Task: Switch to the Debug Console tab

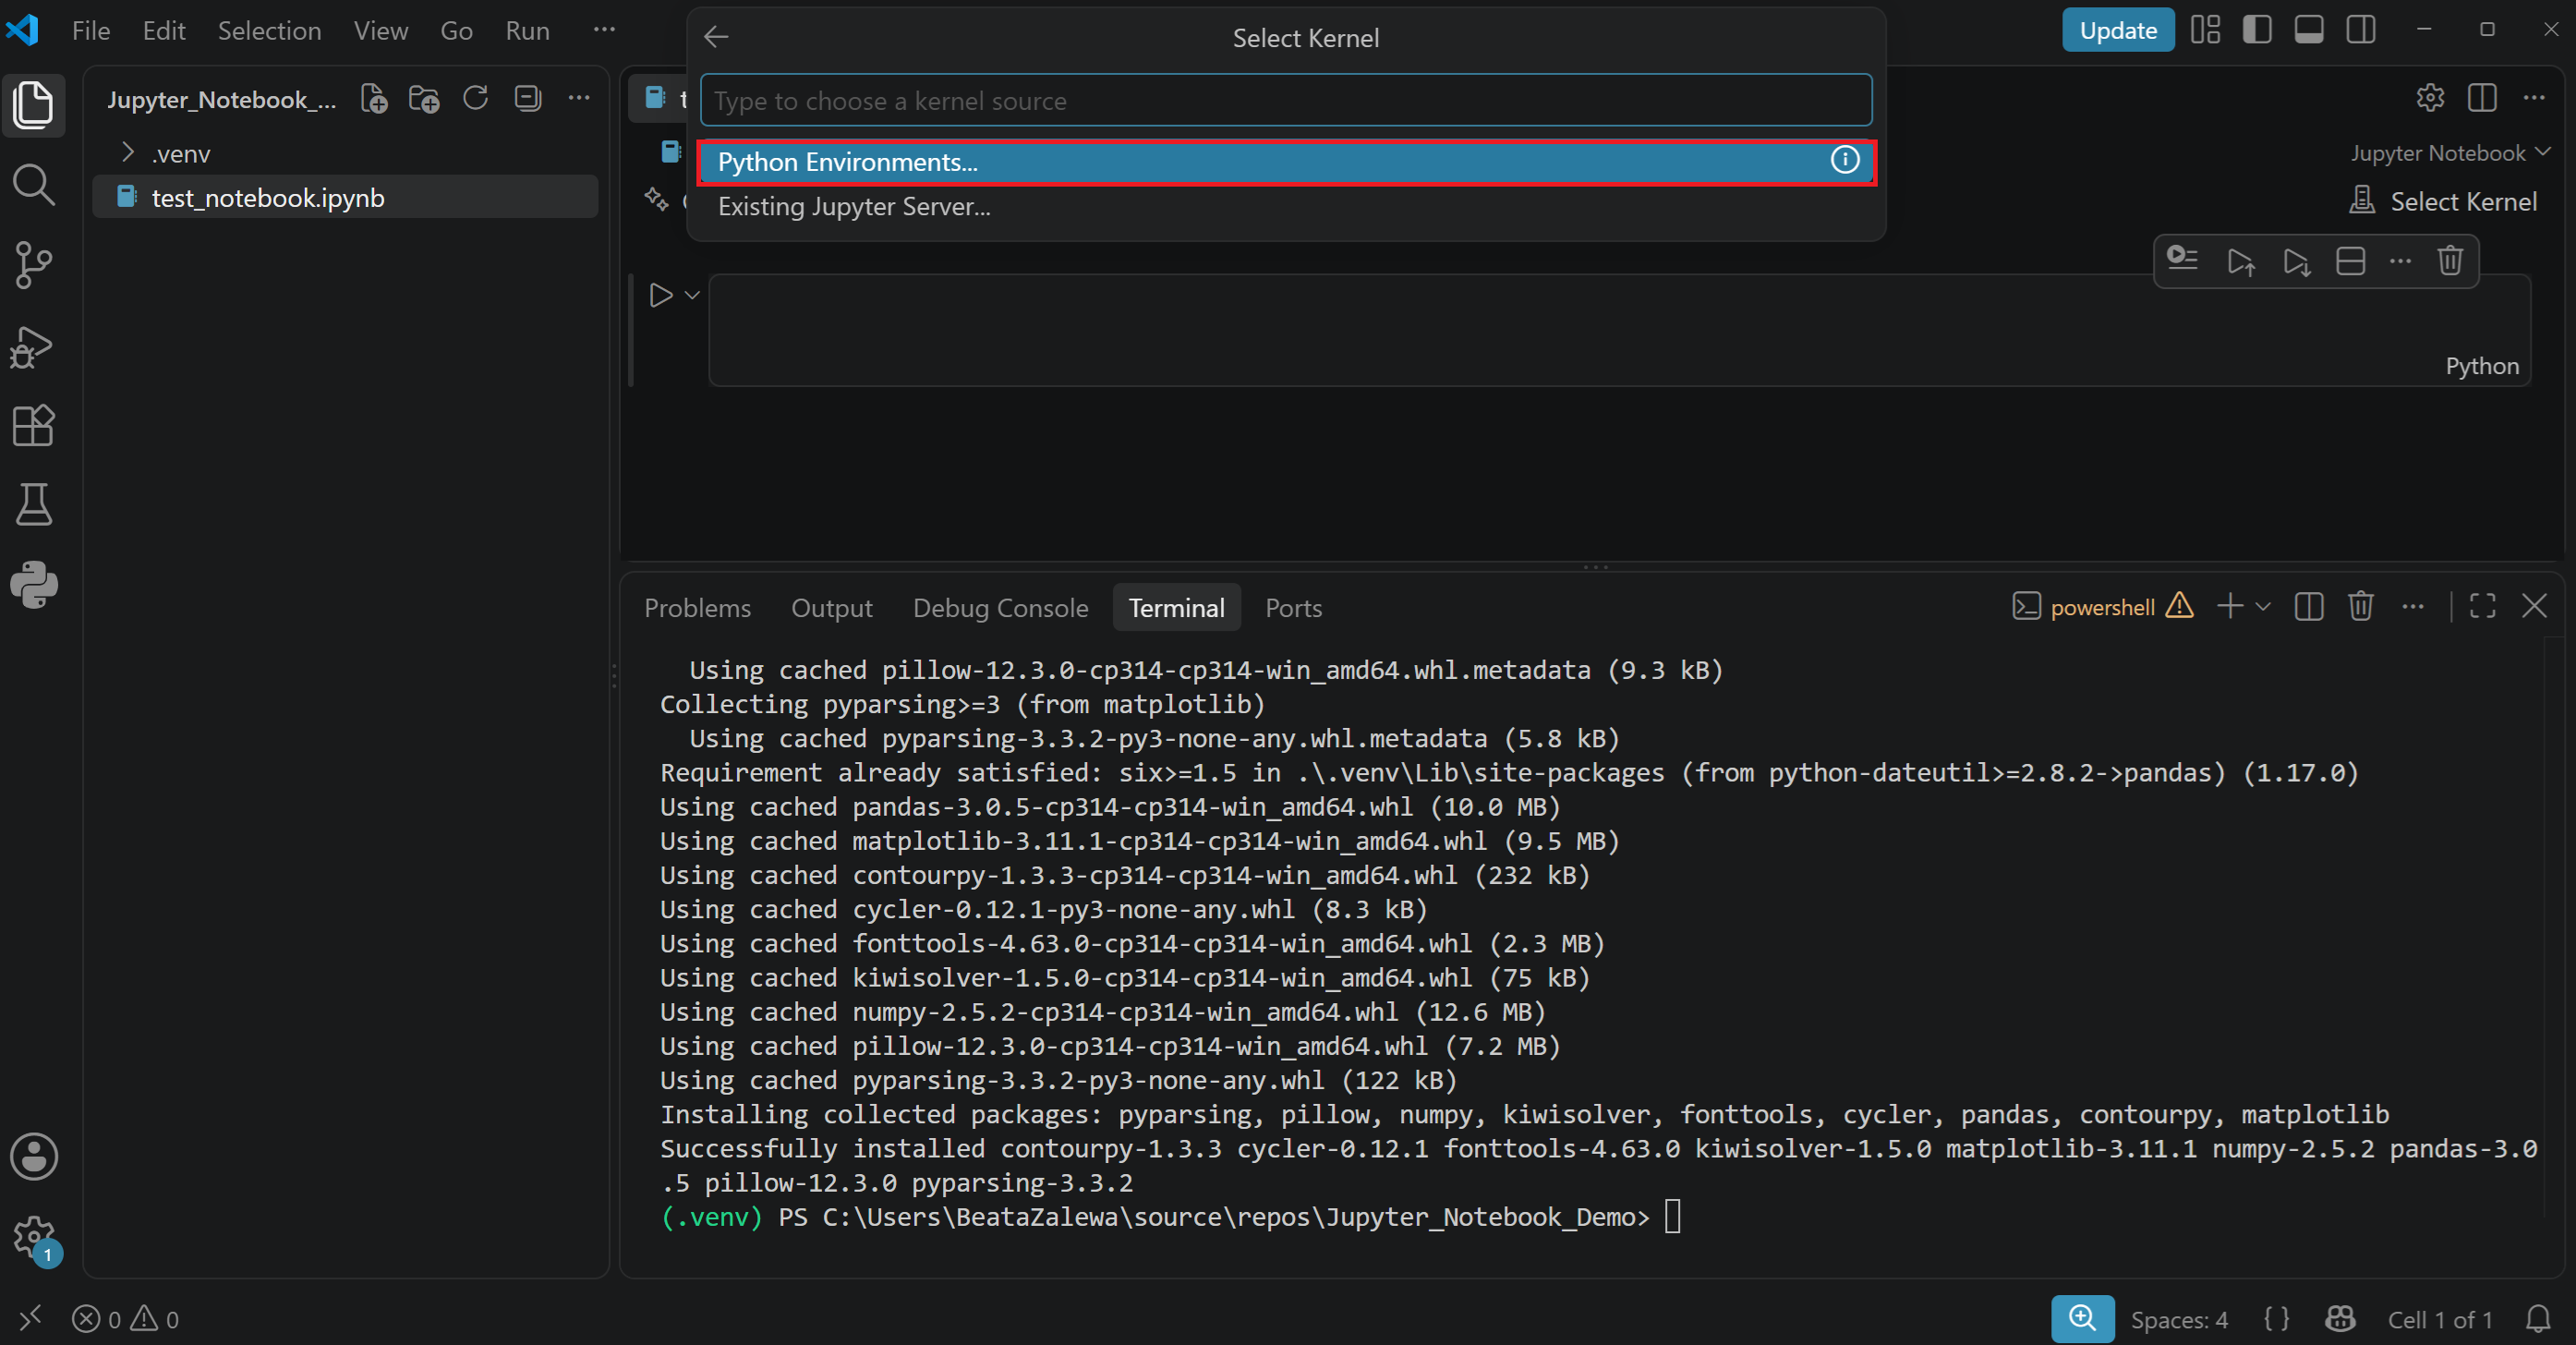Action: click(x=1000, y=608)
